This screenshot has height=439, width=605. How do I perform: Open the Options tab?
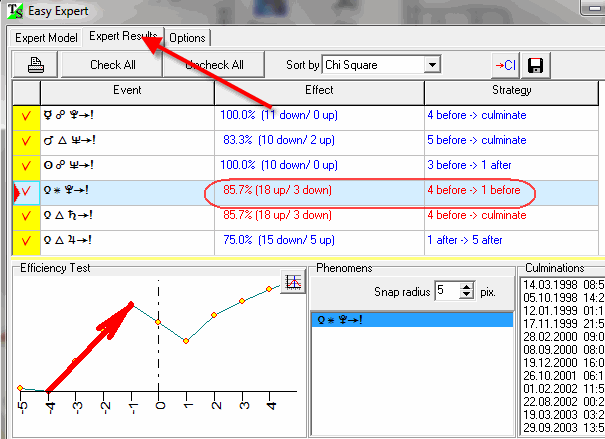click(187, 38)
